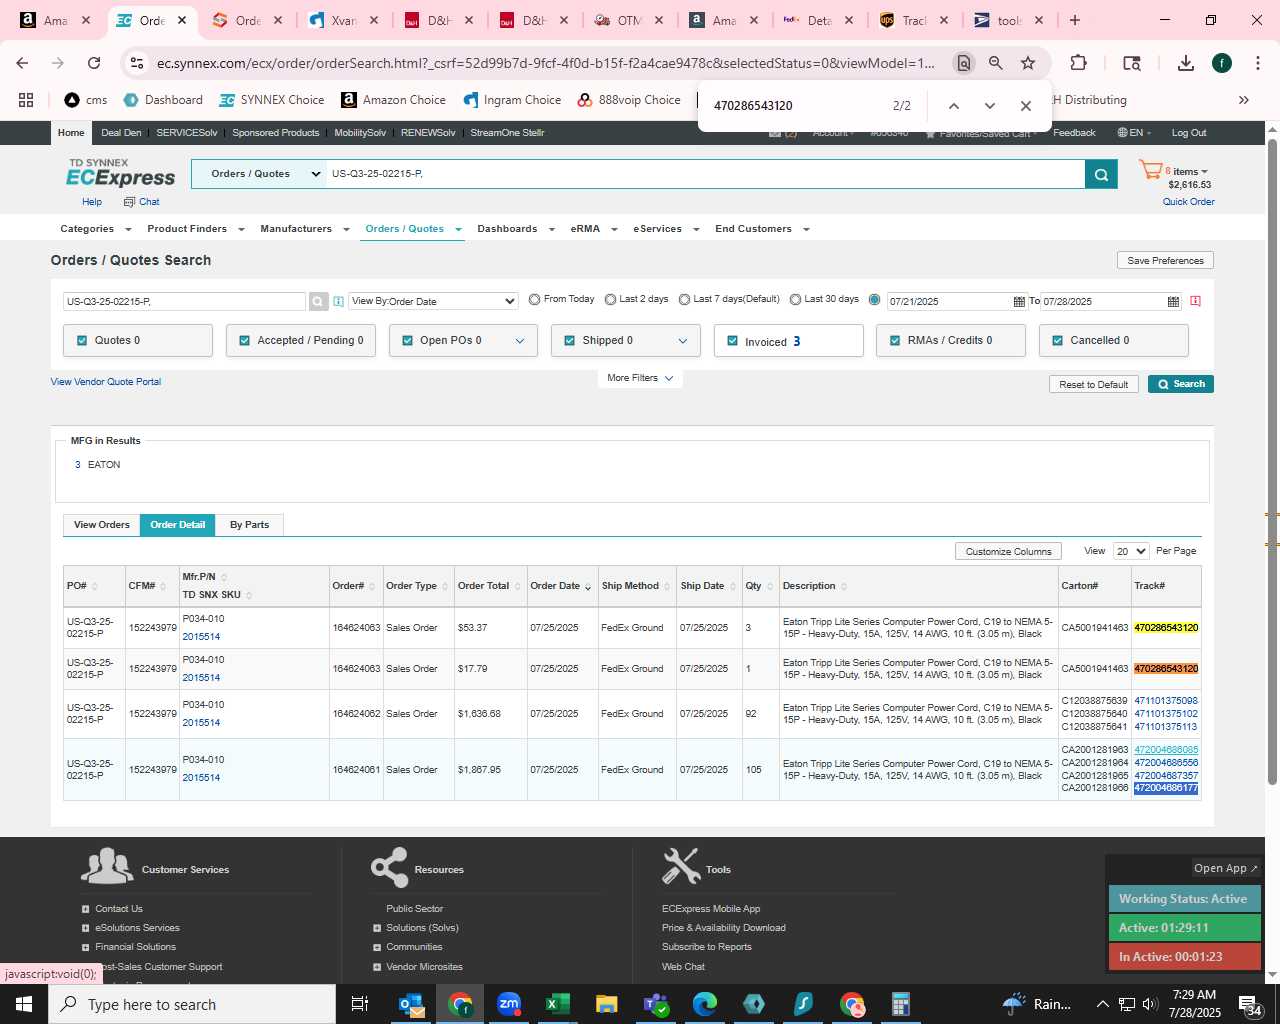
Task: Click Open App in status widget
Action: (1225, 868)
